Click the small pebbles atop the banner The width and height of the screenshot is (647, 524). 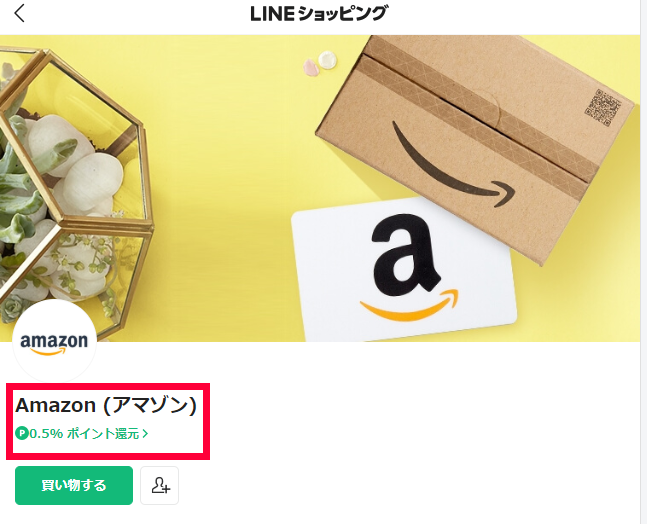[x=320, y=64]
